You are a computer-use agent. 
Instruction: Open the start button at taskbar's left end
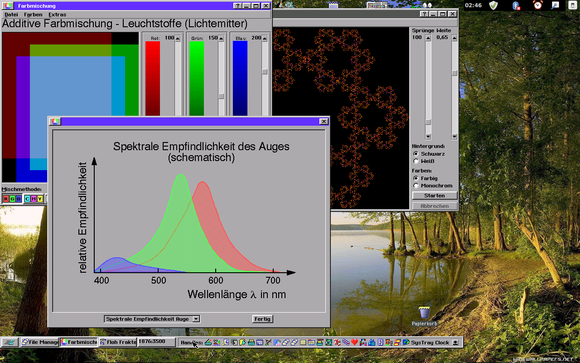click(x=10, y=342)
